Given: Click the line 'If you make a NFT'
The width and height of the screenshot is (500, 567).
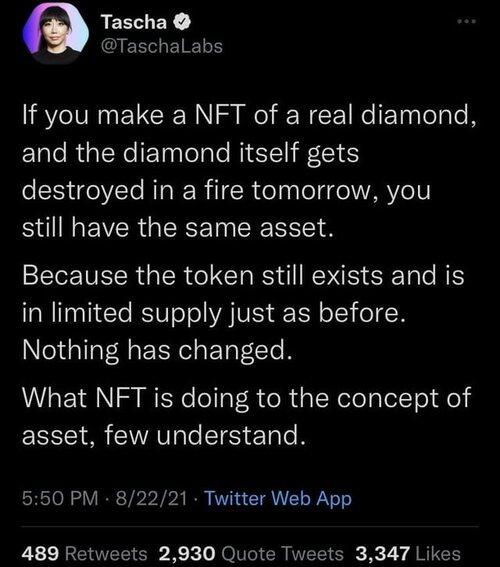Looking at the screenshot, I should (249, 116).
